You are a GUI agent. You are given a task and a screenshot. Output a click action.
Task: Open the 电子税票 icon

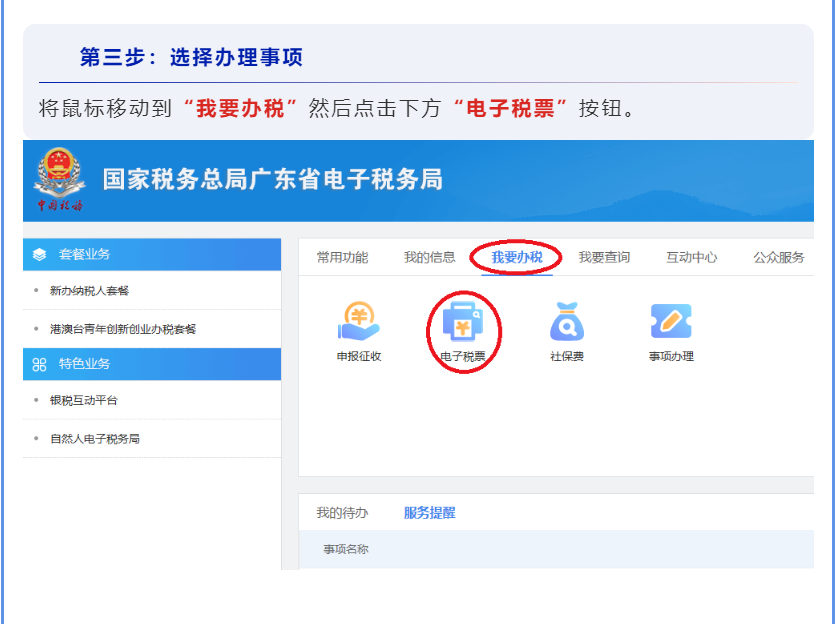[x=462, y=322]
